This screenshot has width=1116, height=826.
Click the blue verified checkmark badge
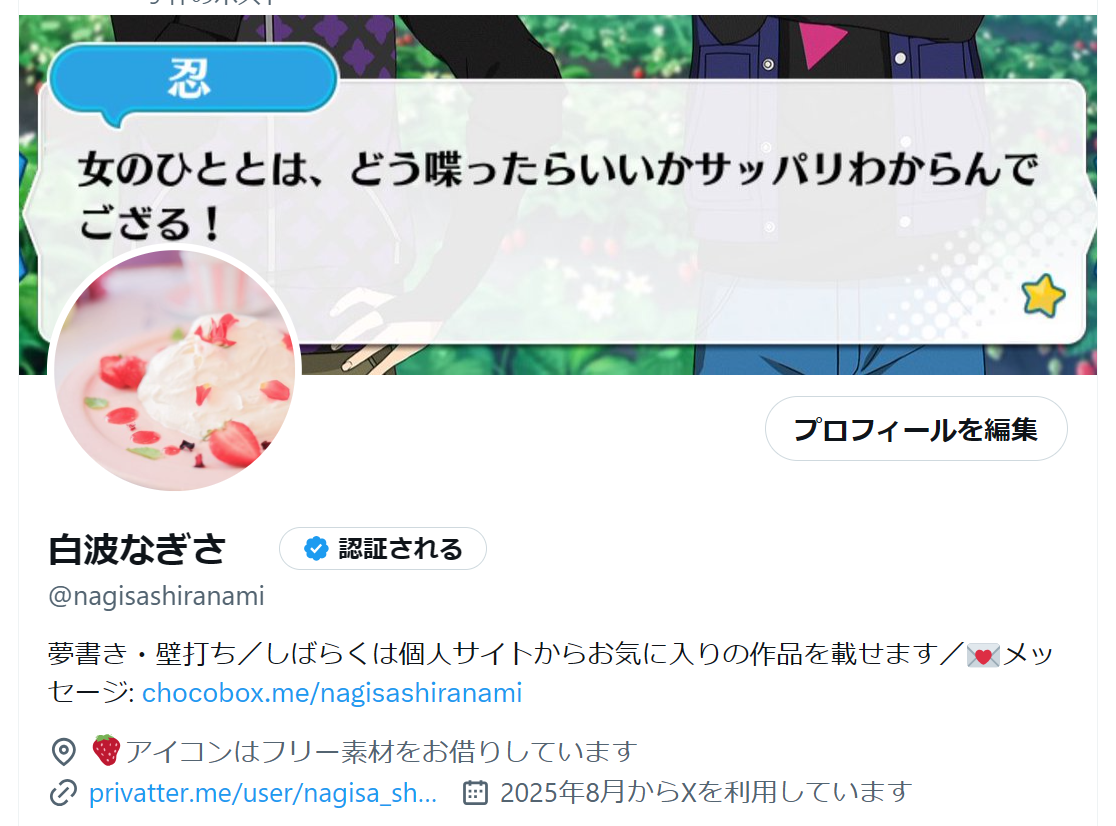click(316, 549)
